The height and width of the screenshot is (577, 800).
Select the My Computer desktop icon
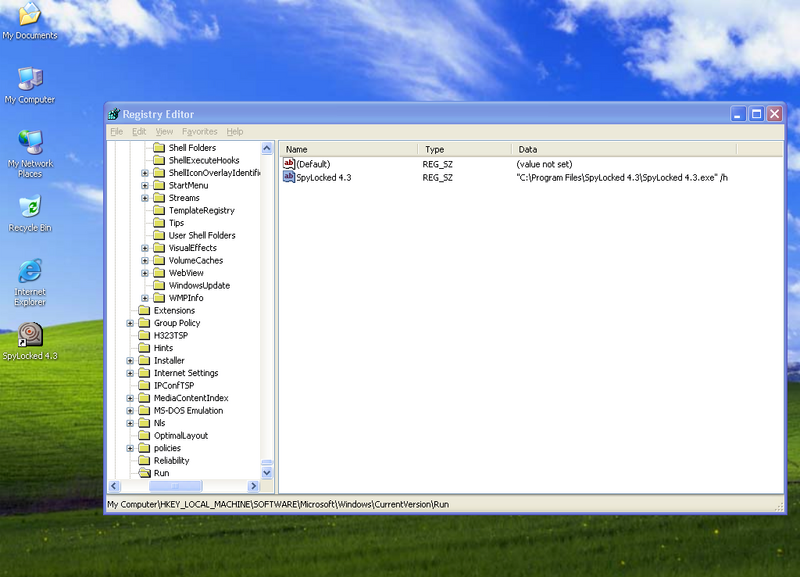30,85
